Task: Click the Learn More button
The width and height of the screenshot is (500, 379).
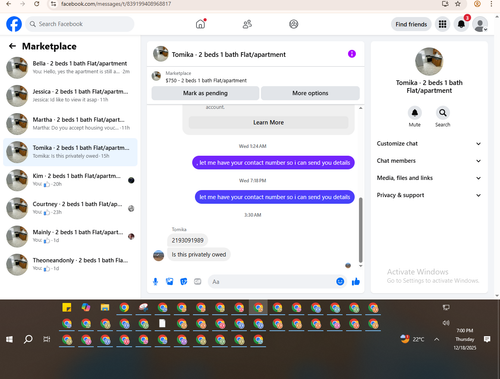Action: 268,122
